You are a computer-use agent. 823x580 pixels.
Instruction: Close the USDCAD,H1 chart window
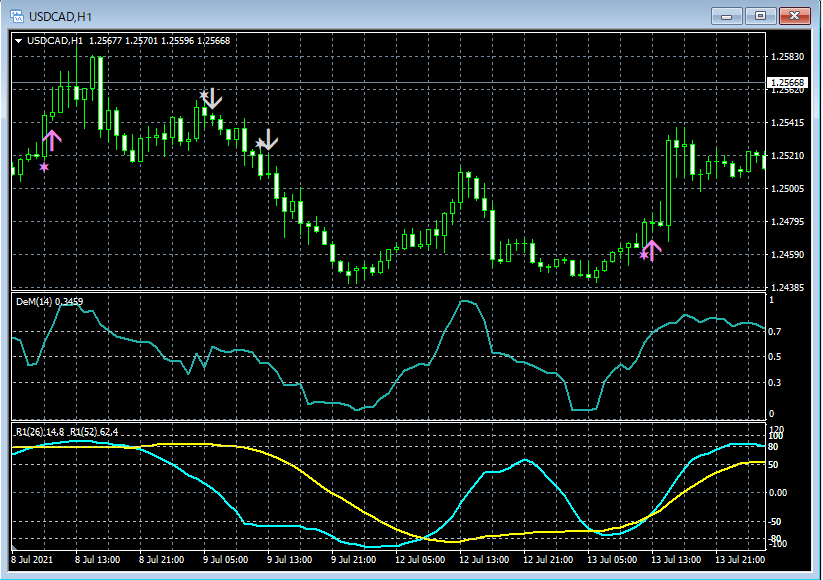(x=795, y=16)
